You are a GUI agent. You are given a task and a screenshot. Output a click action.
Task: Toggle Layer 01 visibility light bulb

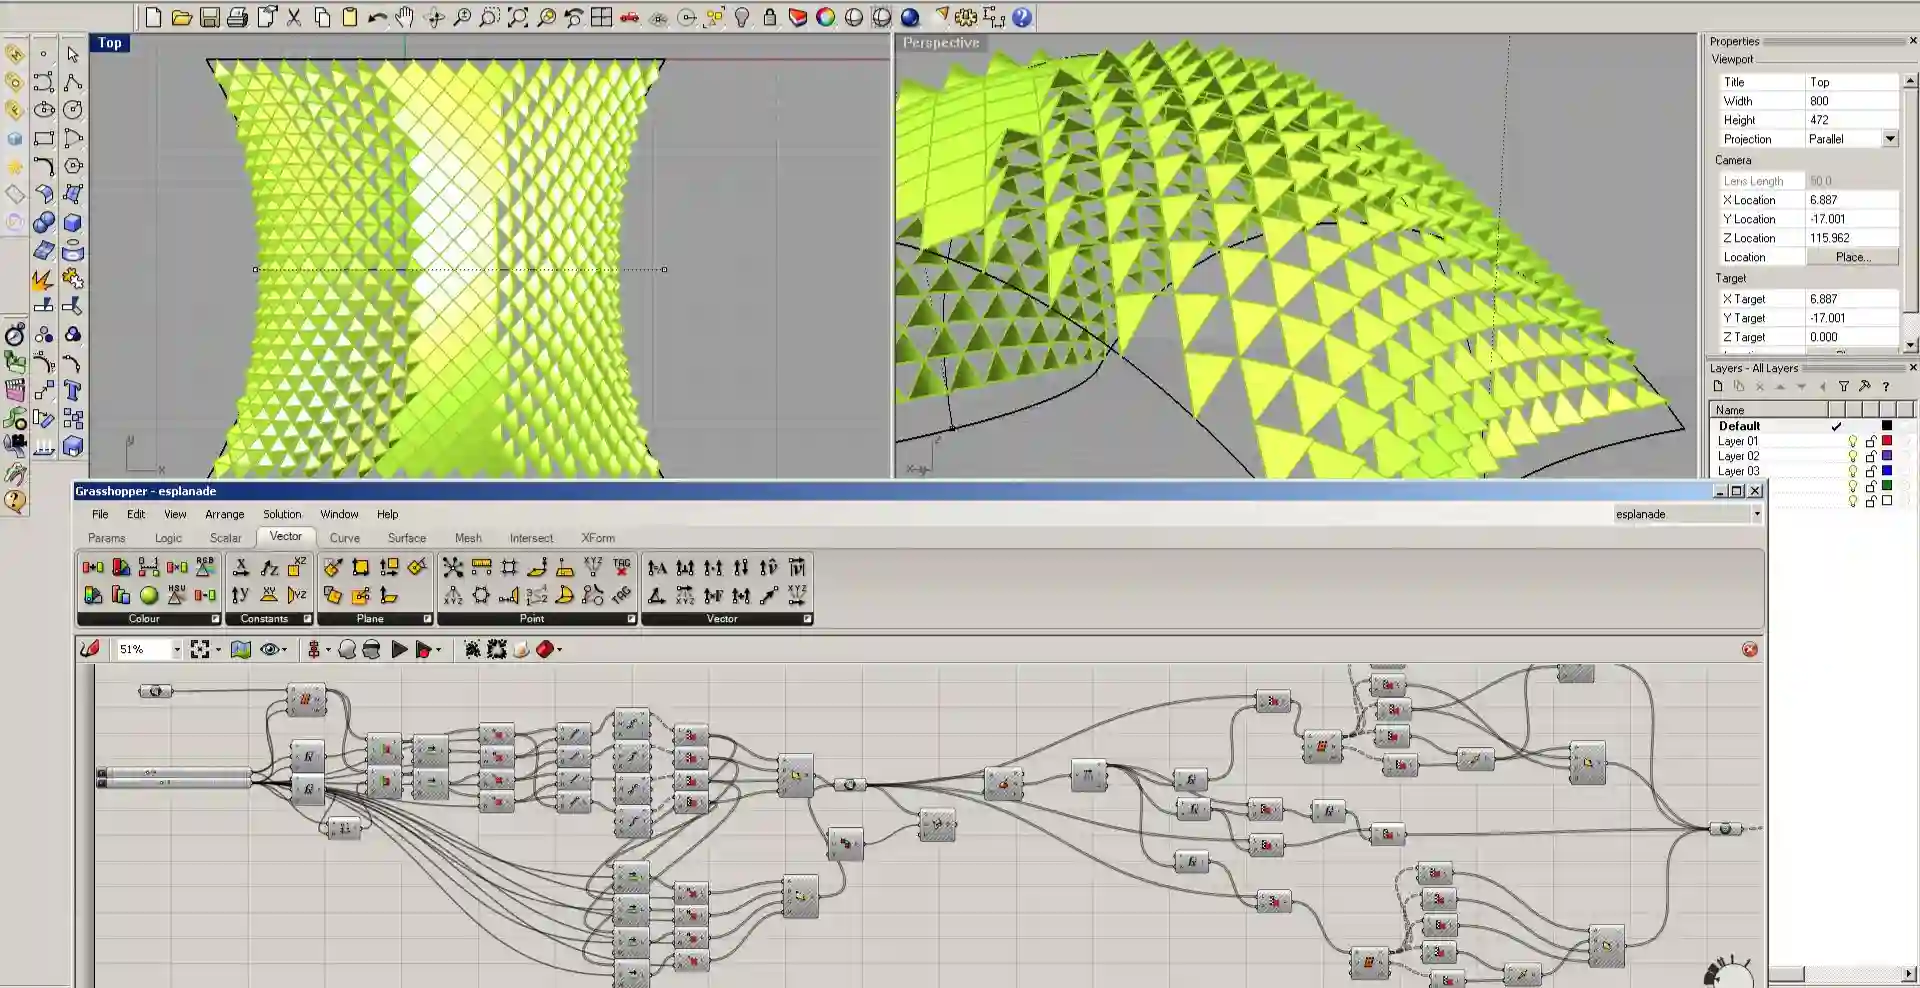(1853, 441)
